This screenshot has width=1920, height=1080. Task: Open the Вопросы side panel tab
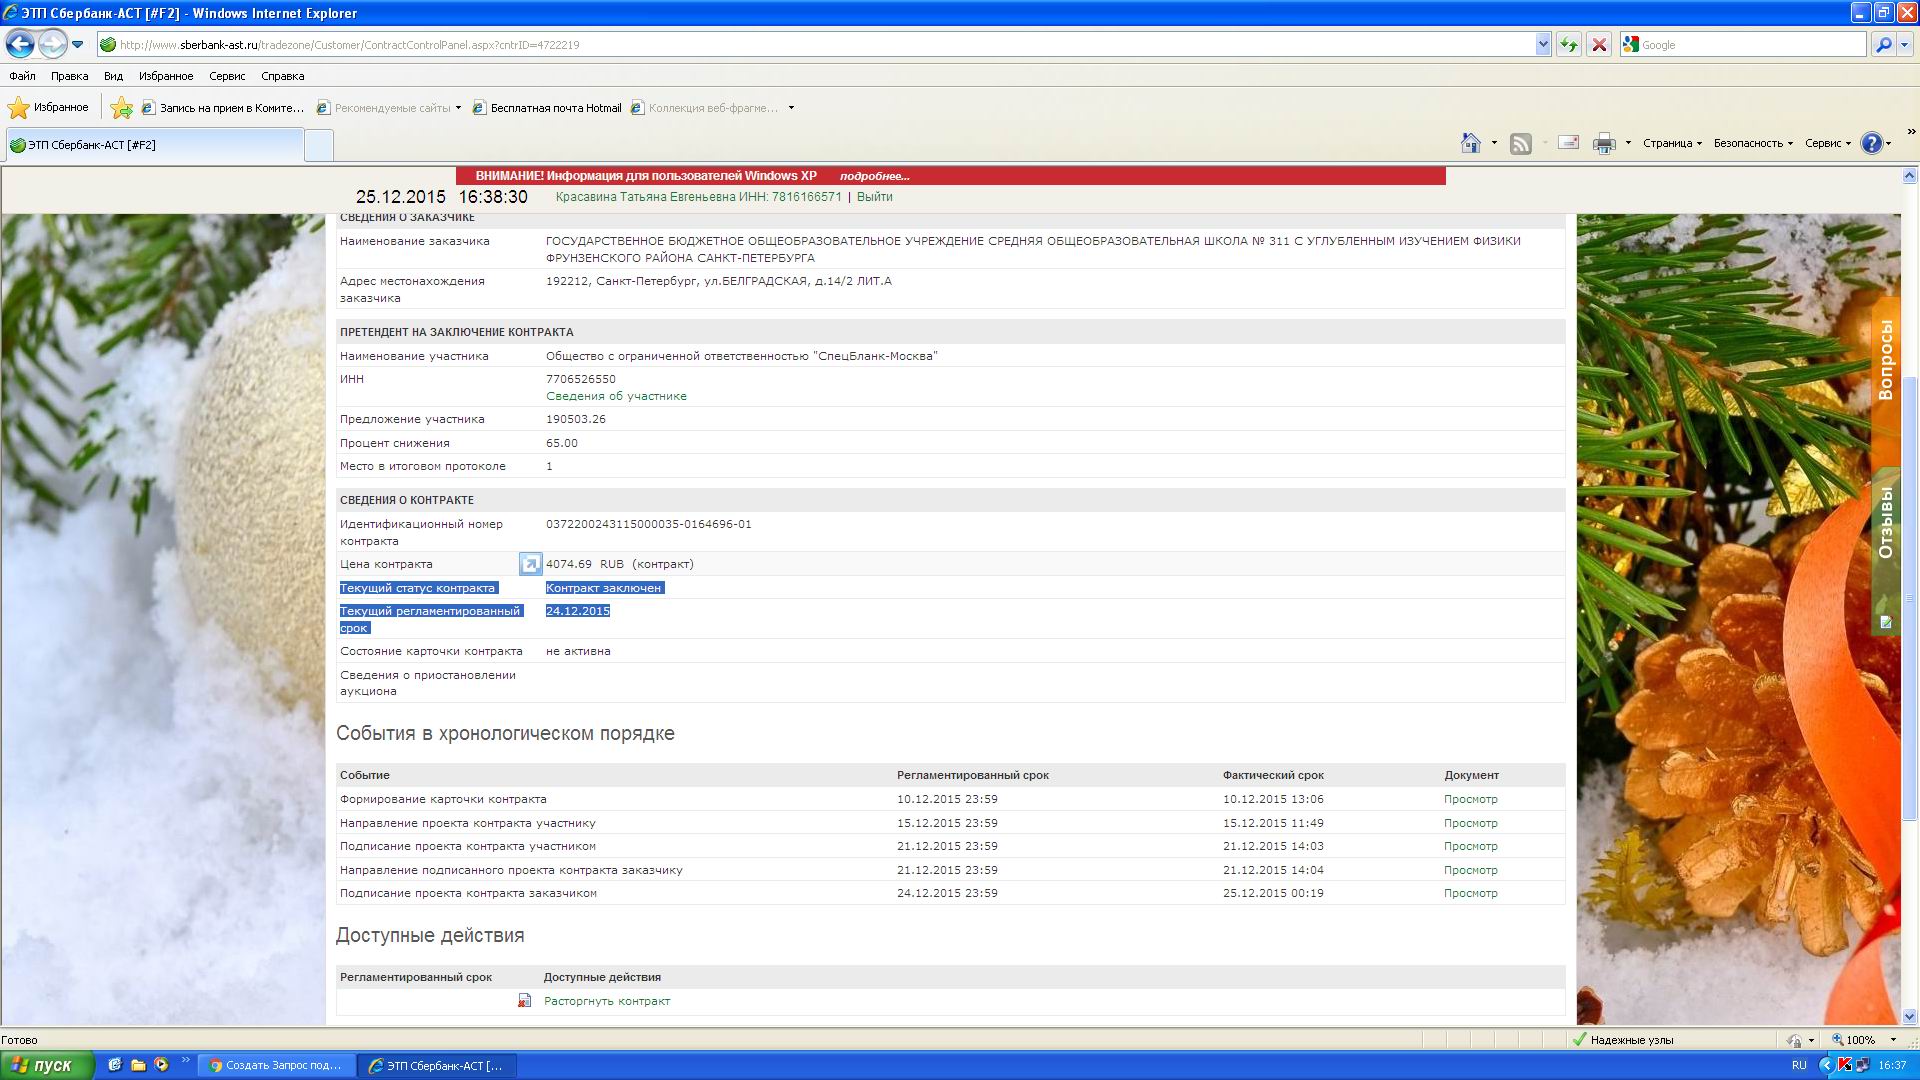point(1885,360)
